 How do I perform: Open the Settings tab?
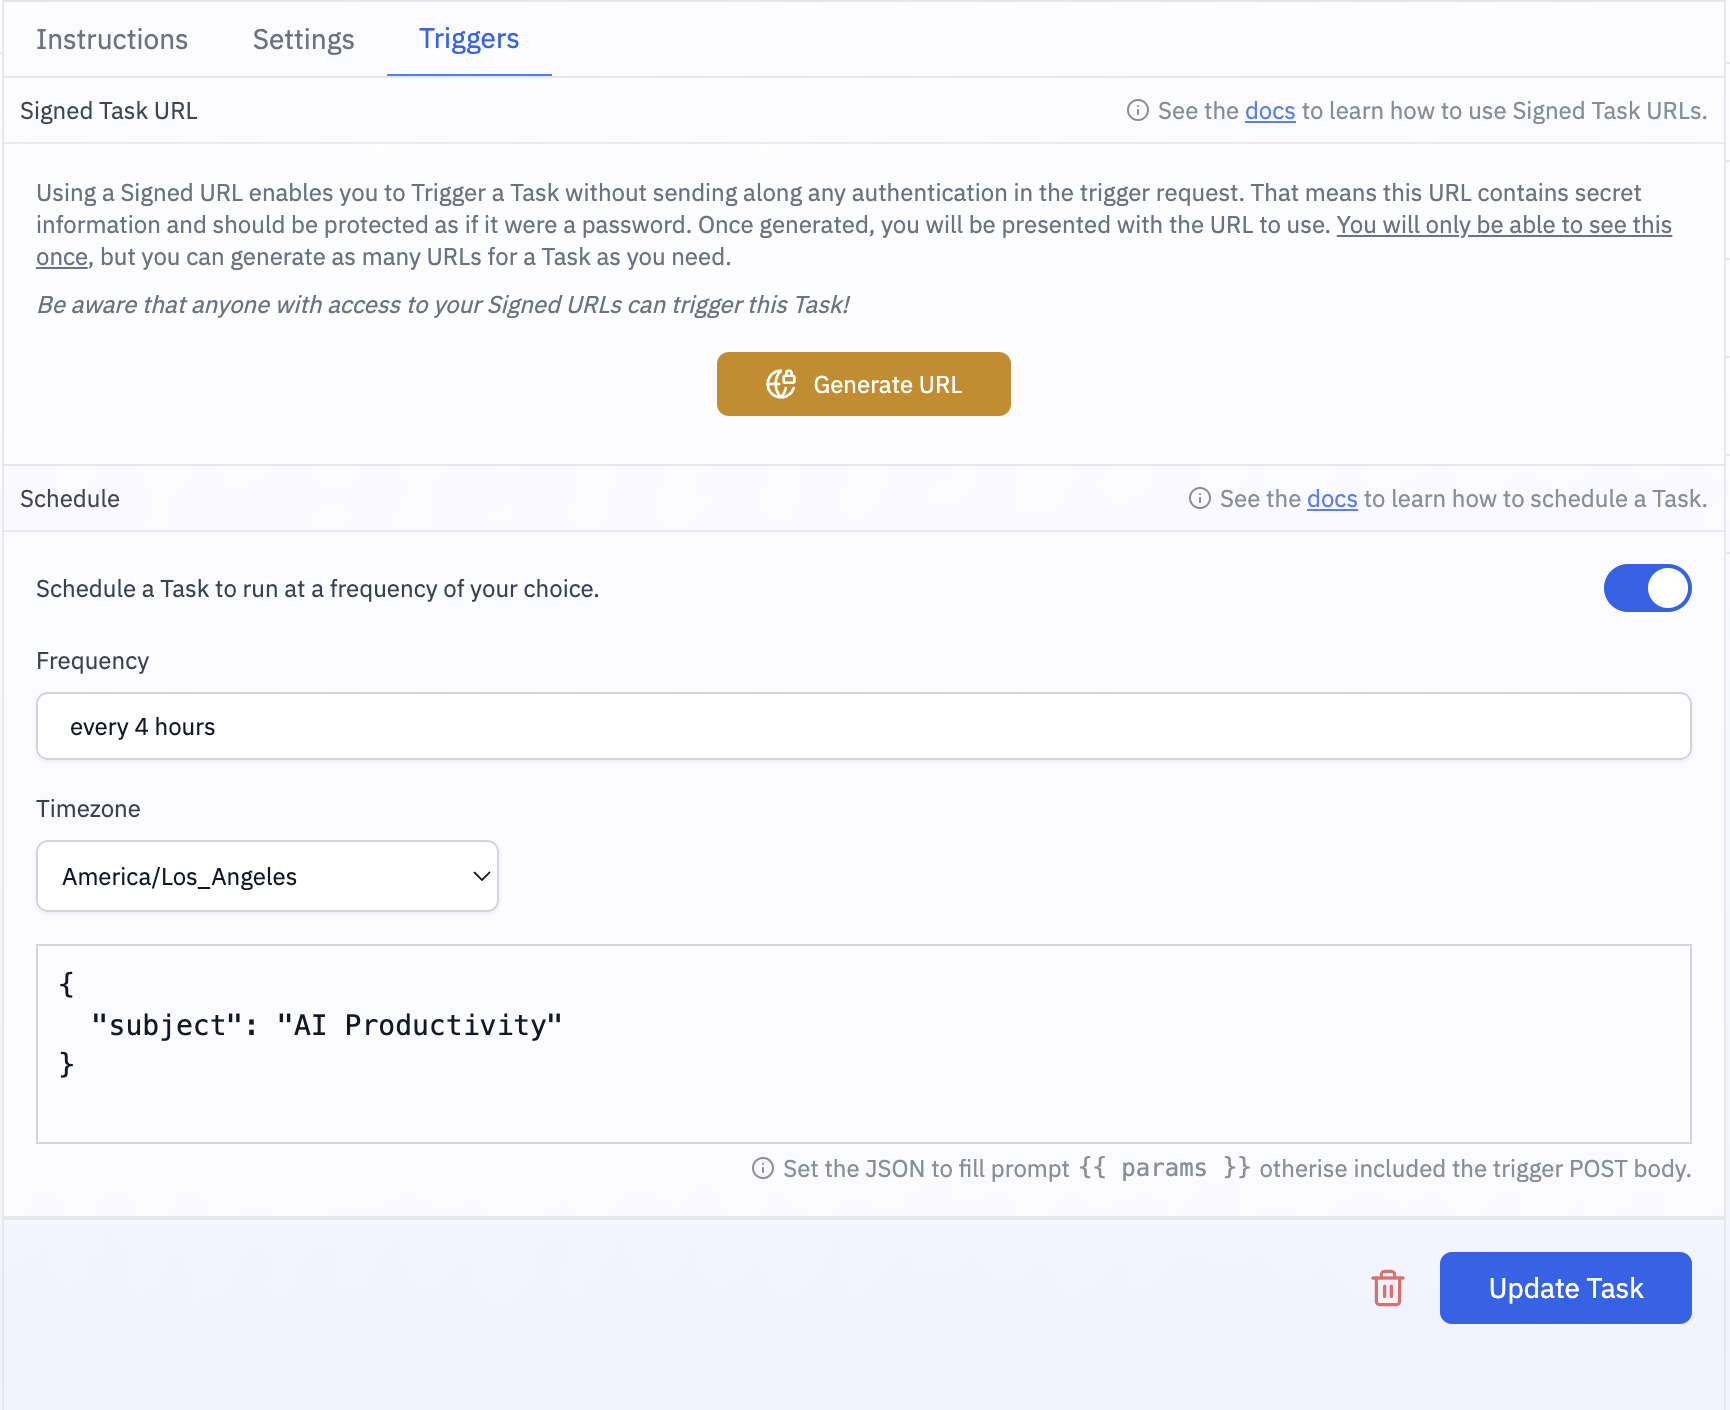[302, 39]
